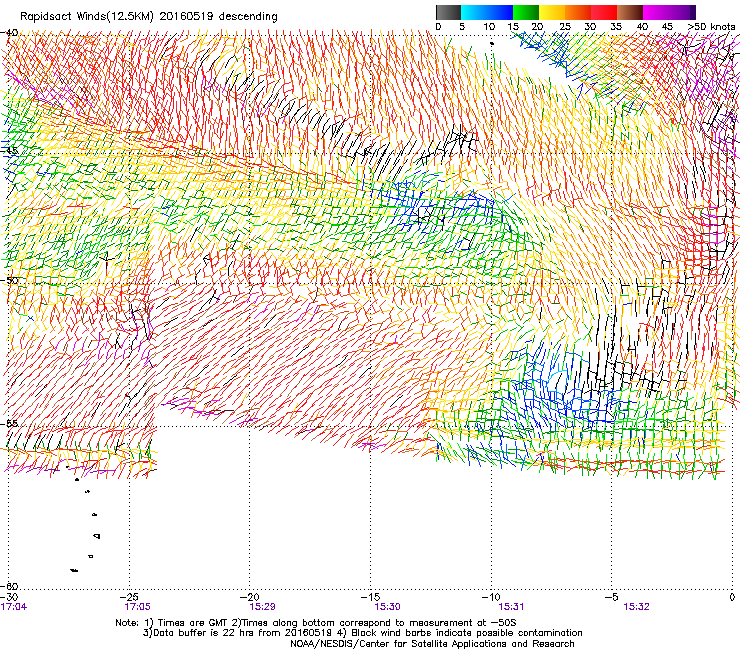Click the longitude label '-10'
The width and height of the screenshot is (740, 650).
point(491,597)
